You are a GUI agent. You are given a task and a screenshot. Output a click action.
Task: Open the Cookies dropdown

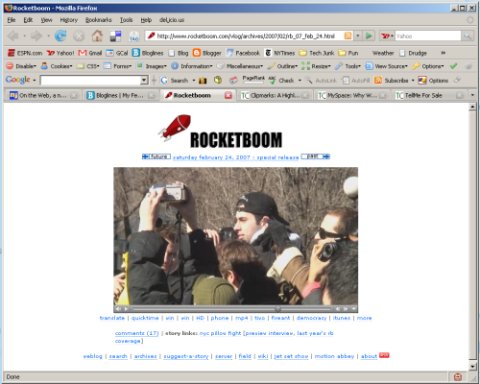point(57,66)
